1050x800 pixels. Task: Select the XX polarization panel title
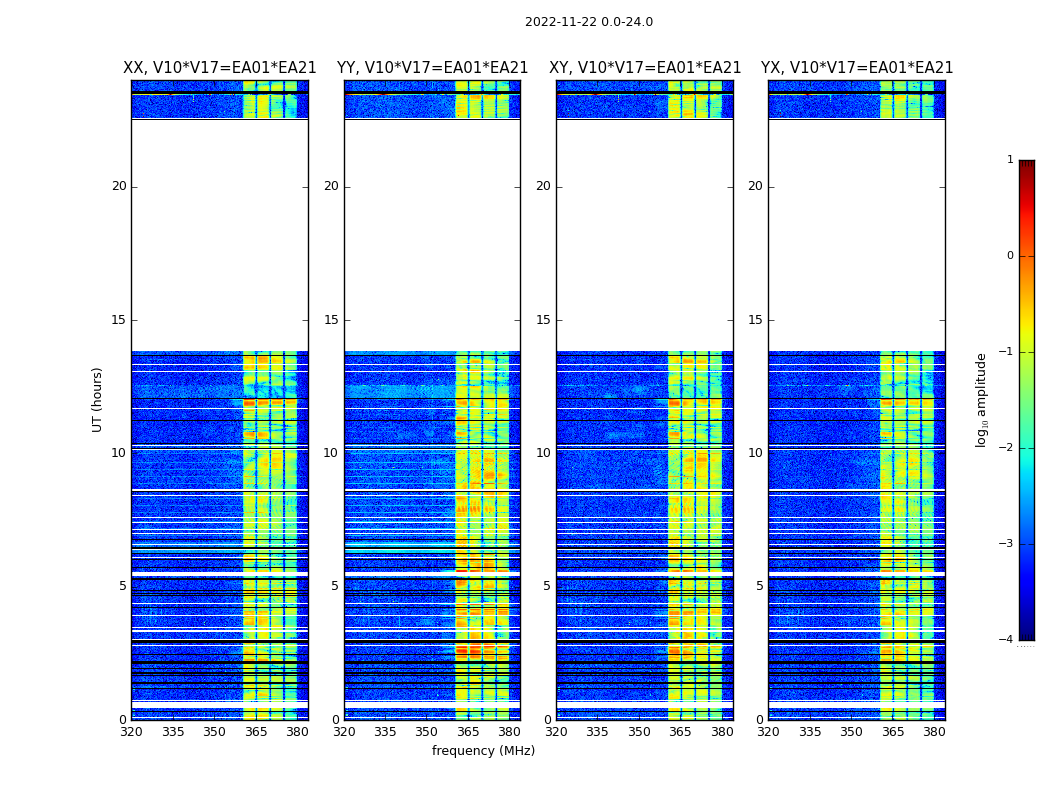pos(219,68)
